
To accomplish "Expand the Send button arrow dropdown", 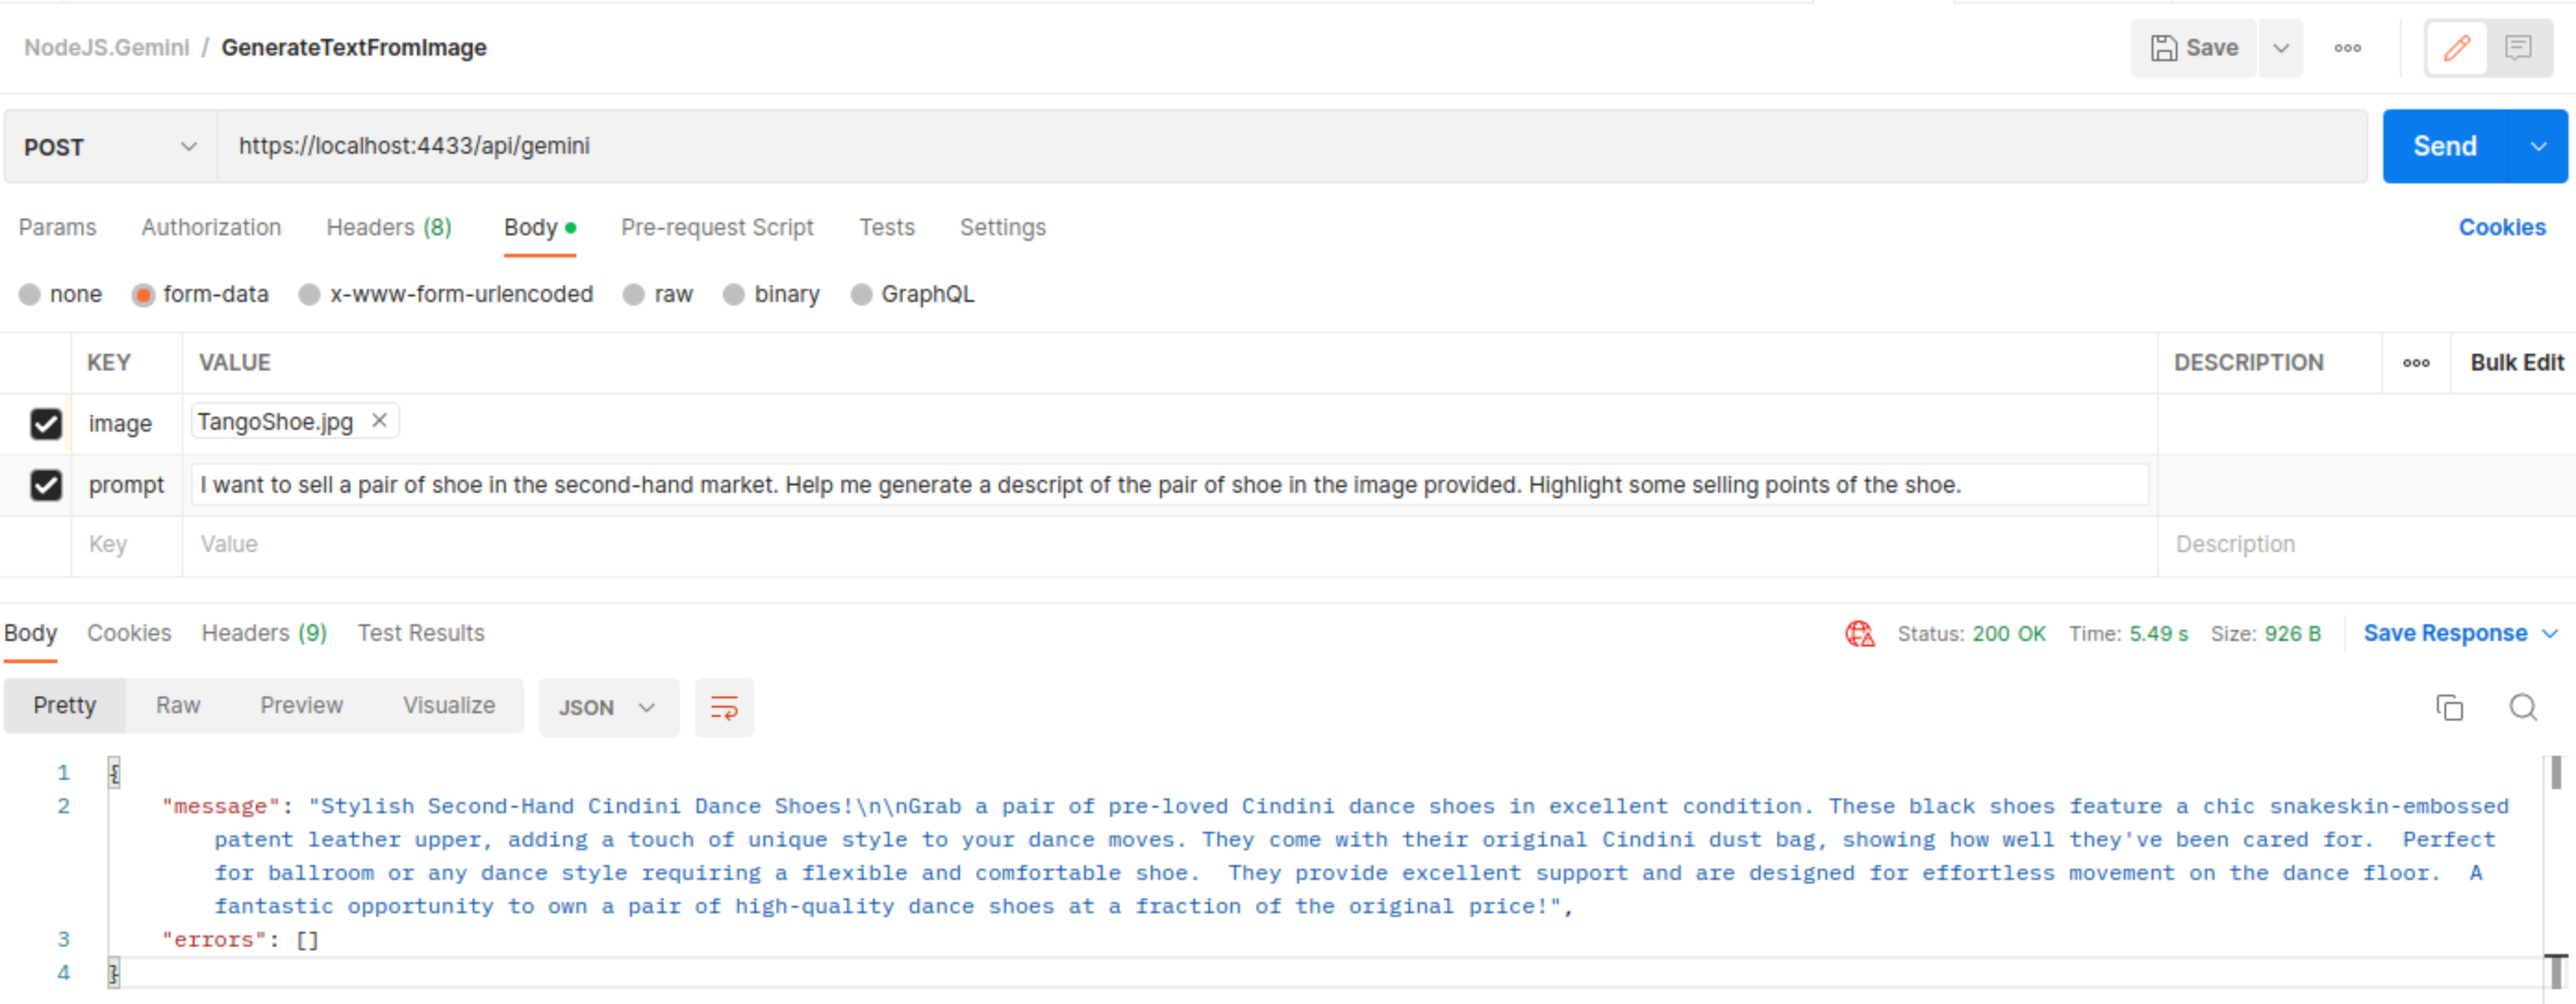I will (2537, 147).
